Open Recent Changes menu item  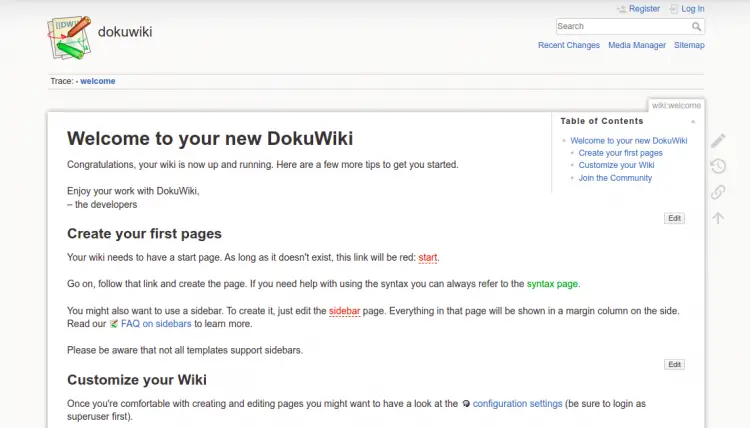coord(569,45)
